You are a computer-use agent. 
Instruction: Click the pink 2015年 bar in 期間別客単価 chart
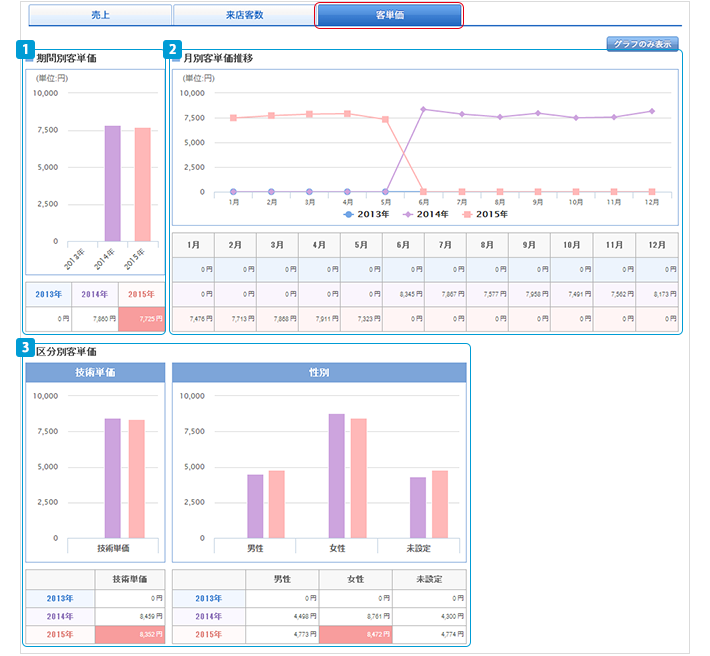coord(143,185)
